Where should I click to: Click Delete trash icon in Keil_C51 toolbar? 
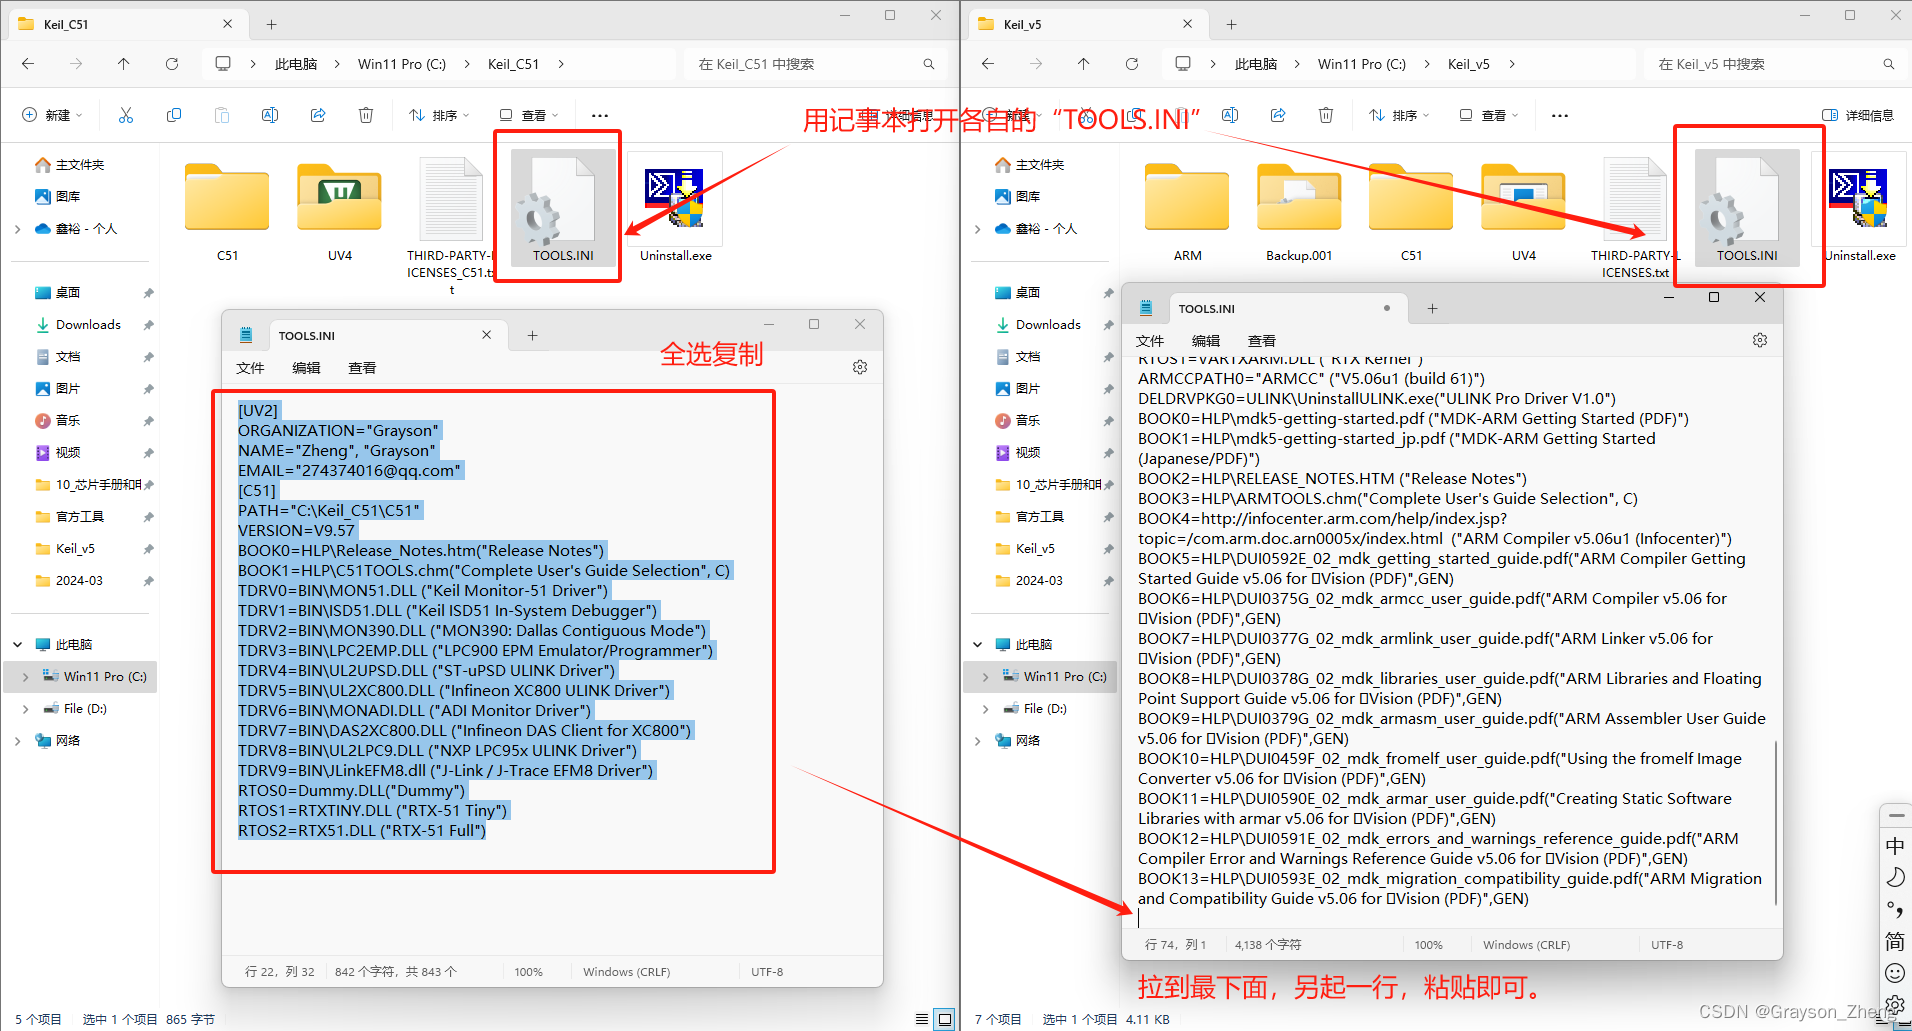click(x=366, y=116)
